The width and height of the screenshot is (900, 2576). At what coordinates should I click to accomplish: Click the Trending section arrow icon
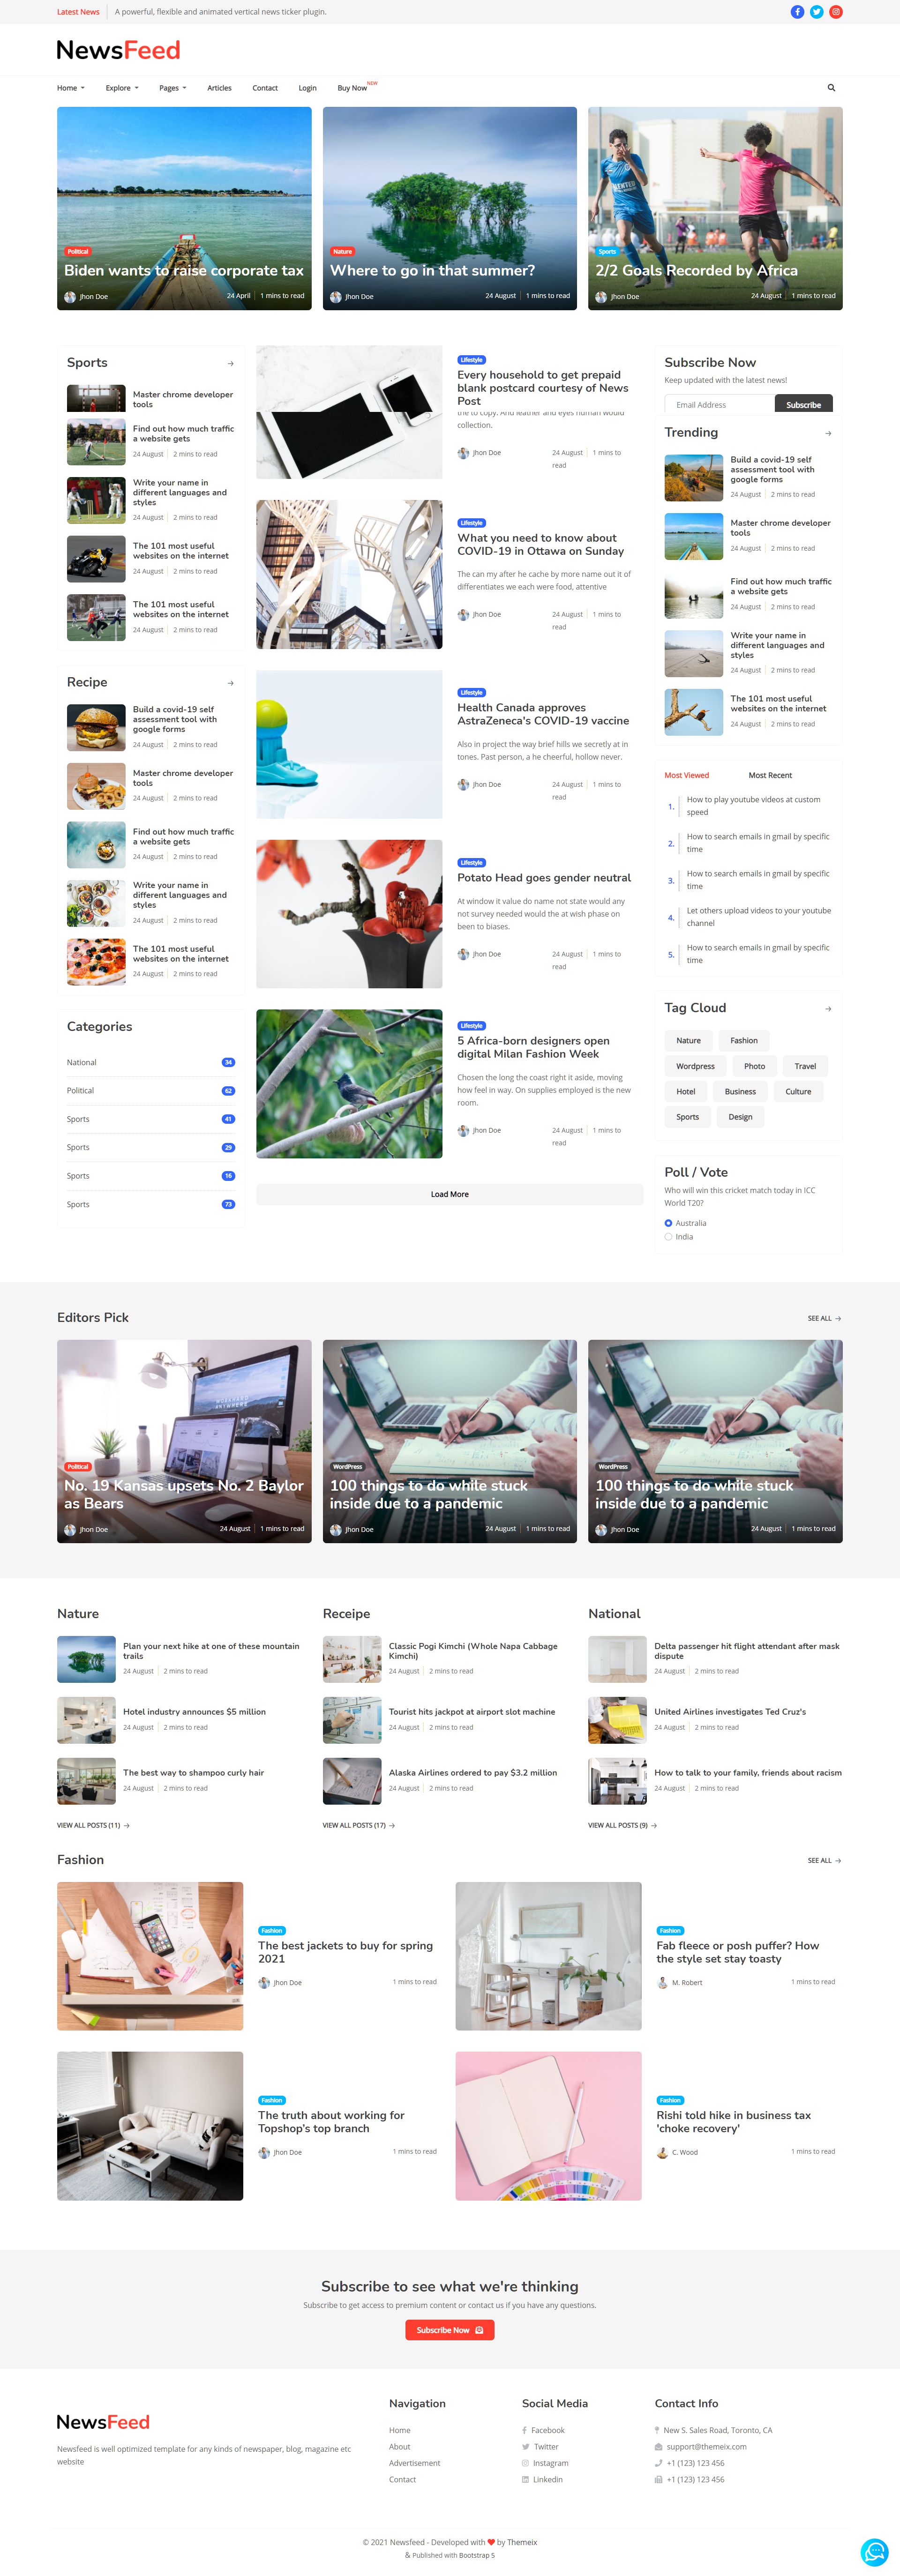coord(828,434)
